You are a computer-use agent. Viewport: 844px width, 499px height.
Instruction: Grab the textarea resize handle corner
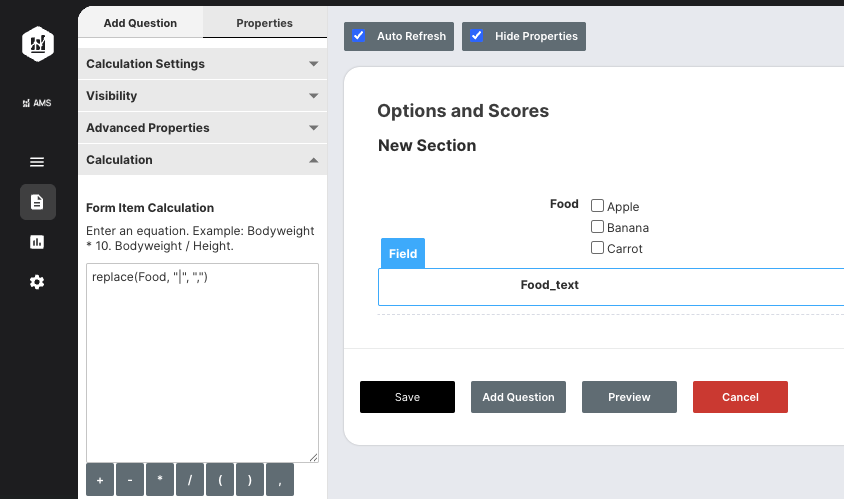coord(313,457)
